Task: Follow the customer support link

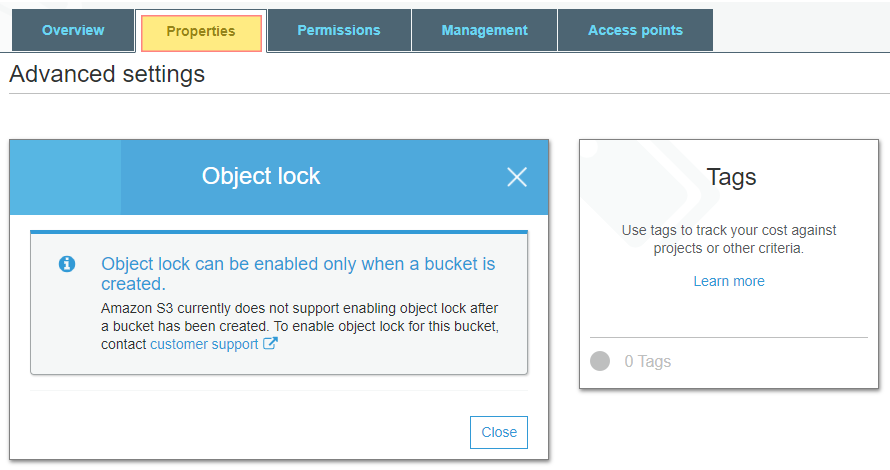Action: pyautogui.click(x=204, y=345)
